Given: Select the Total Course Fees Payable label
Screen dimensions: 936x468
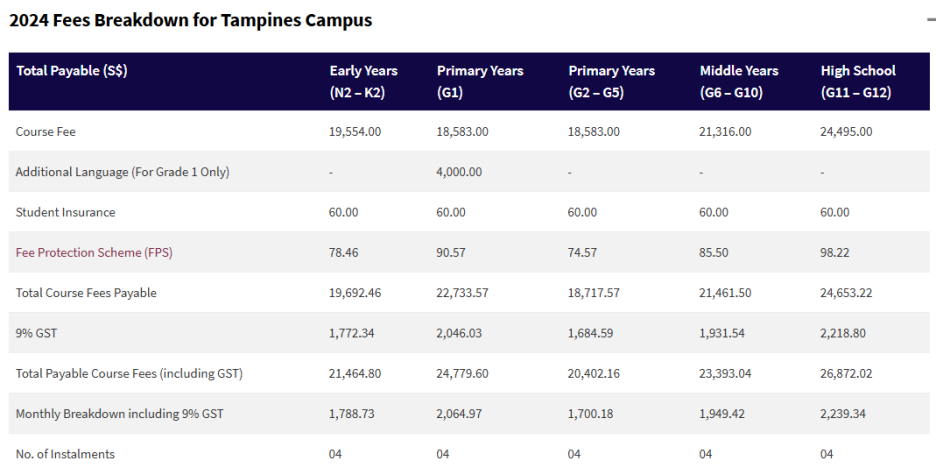Looking at the screenshot, I should (86, 294).
